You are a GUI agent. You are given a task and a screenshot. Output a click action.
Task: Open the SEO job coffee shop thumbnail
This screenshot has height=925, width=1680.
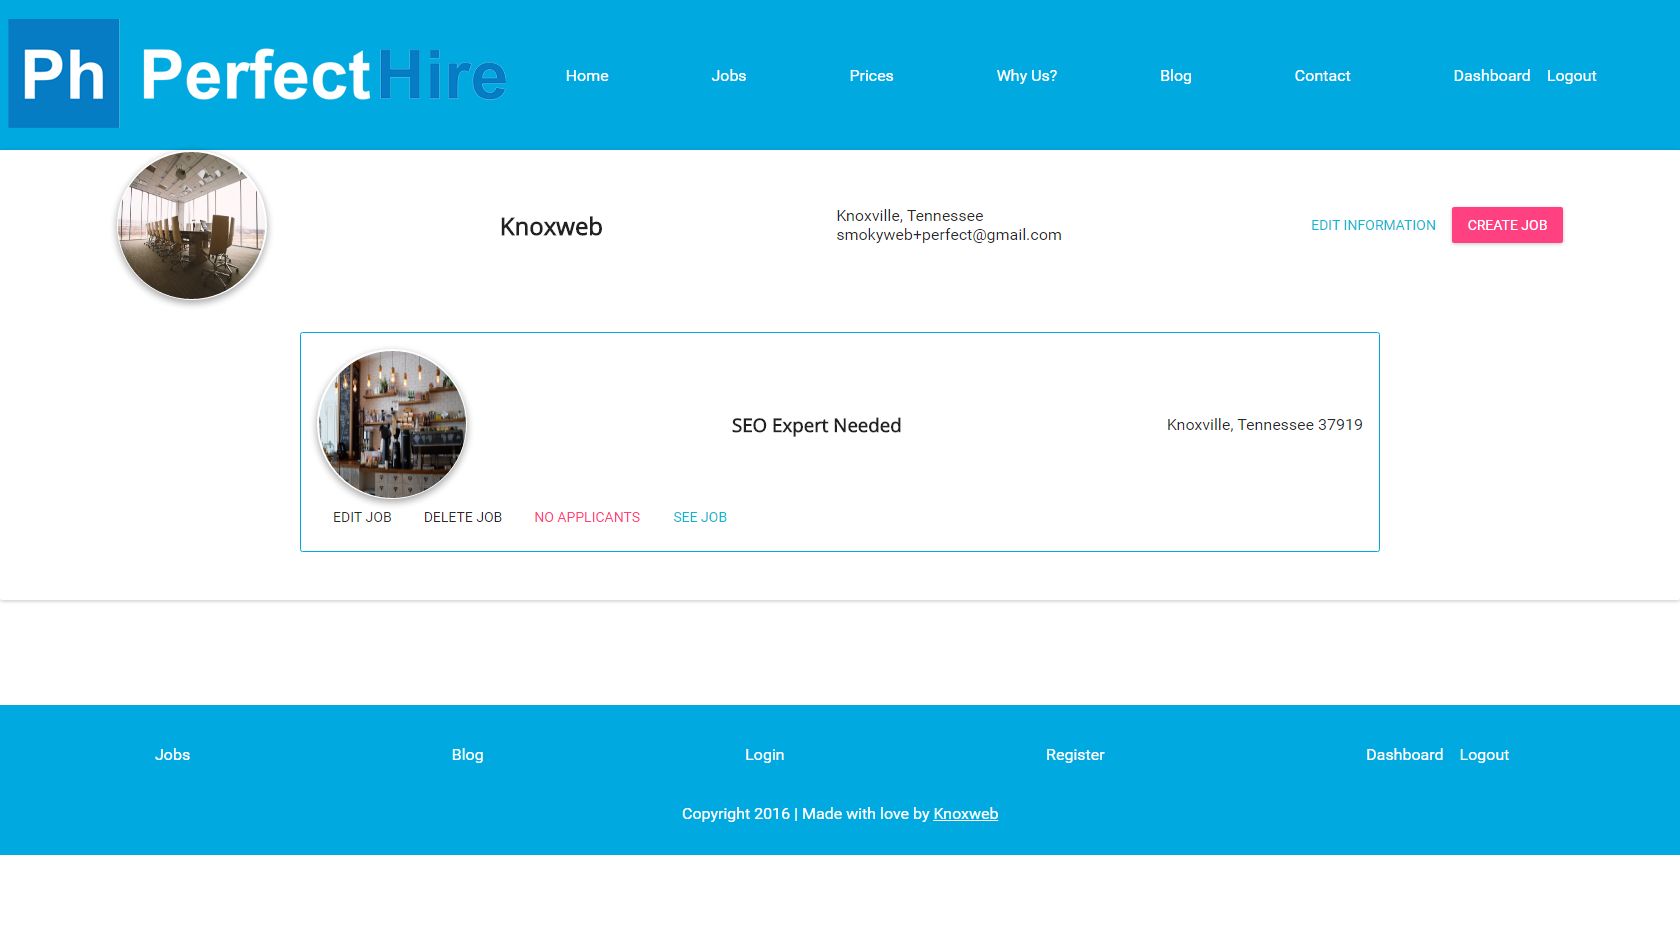392,424
